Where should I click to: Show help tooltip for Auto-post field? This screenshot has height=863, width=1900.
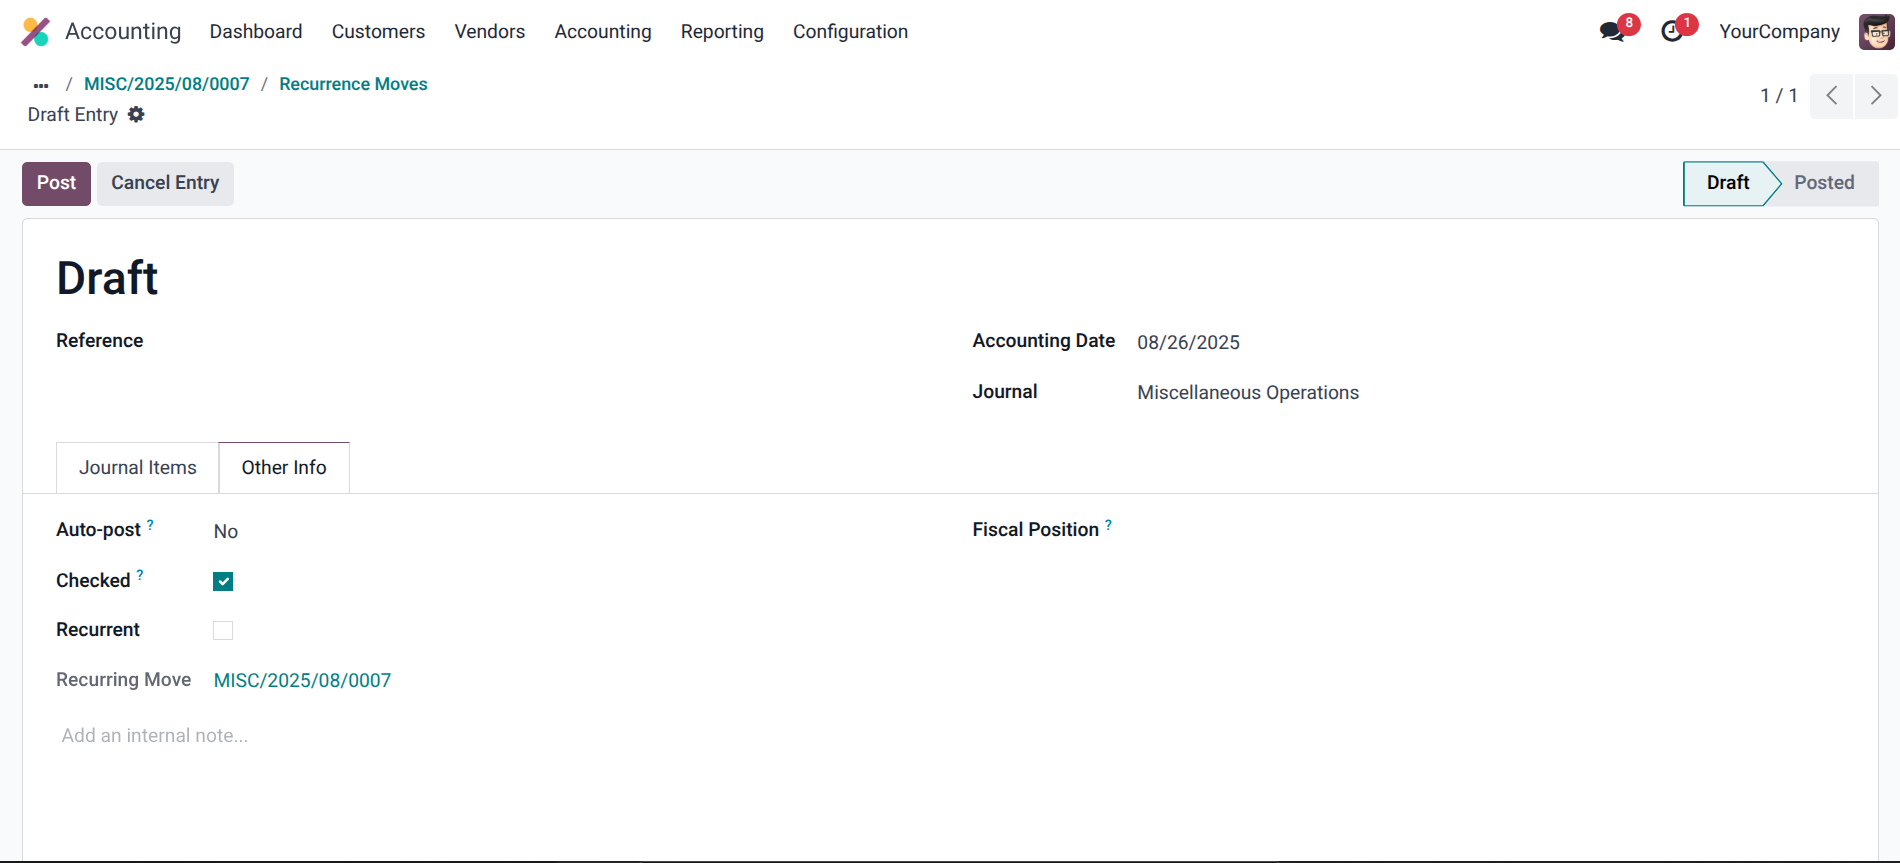tap(150, 525)
